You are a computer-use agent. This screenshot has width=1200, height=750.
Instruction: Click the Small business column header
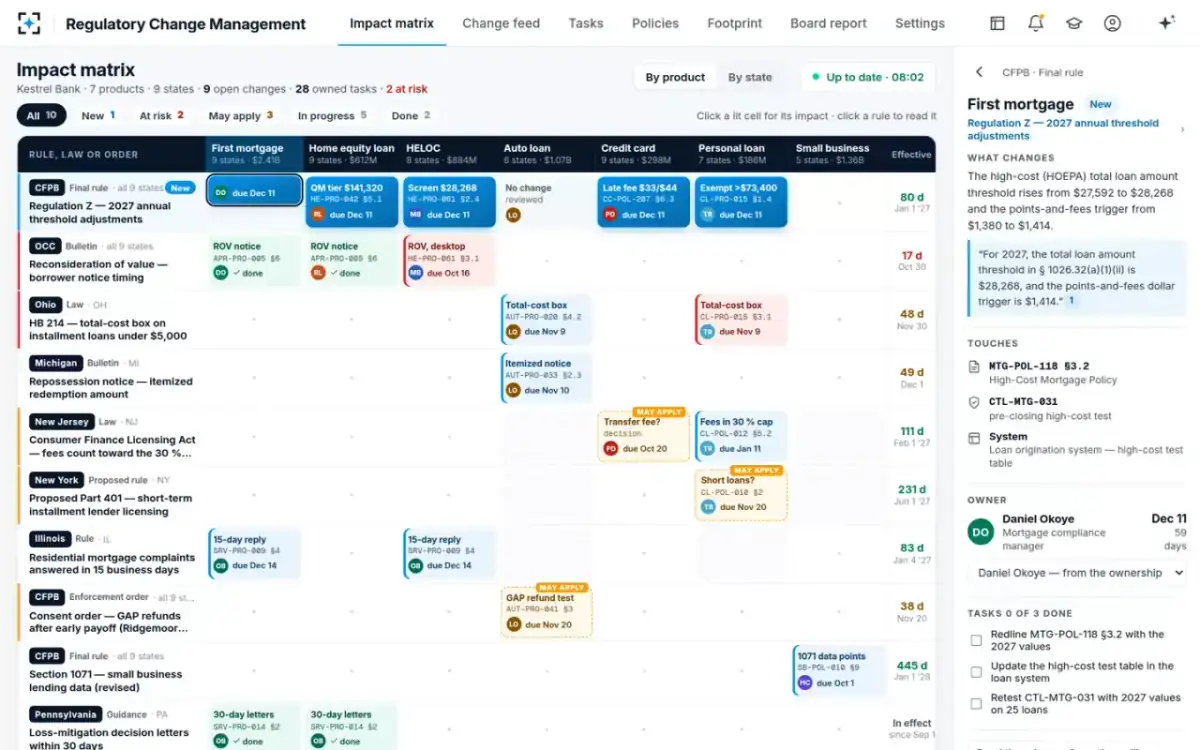click(839, 153)
